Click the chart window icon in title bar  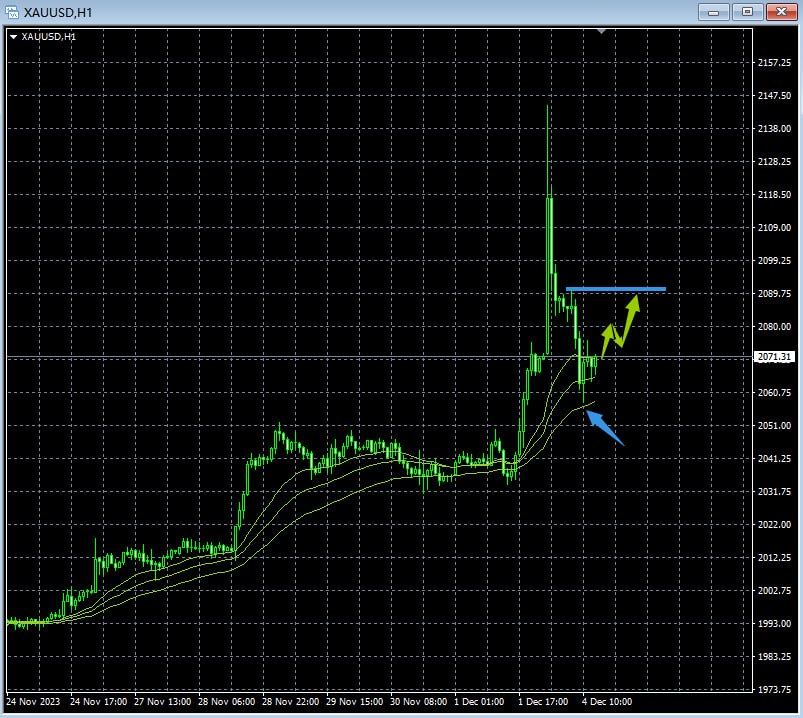[x=12, y=12]
